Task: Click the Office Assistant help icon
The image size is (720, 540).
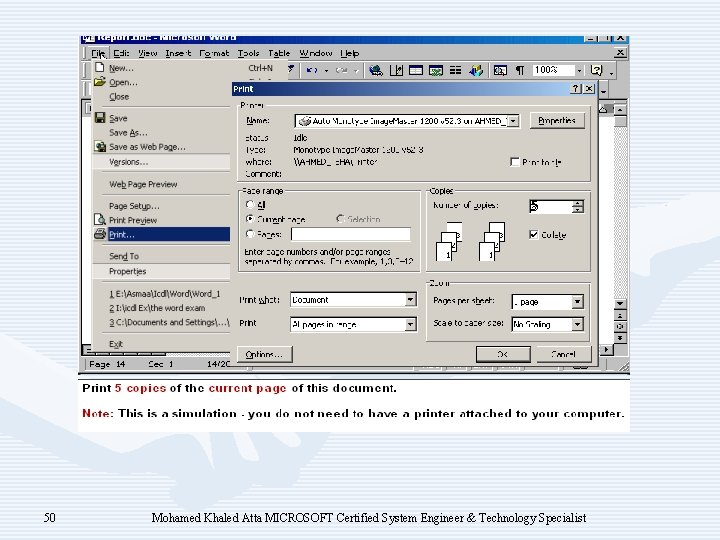Action: coord(596,70)
